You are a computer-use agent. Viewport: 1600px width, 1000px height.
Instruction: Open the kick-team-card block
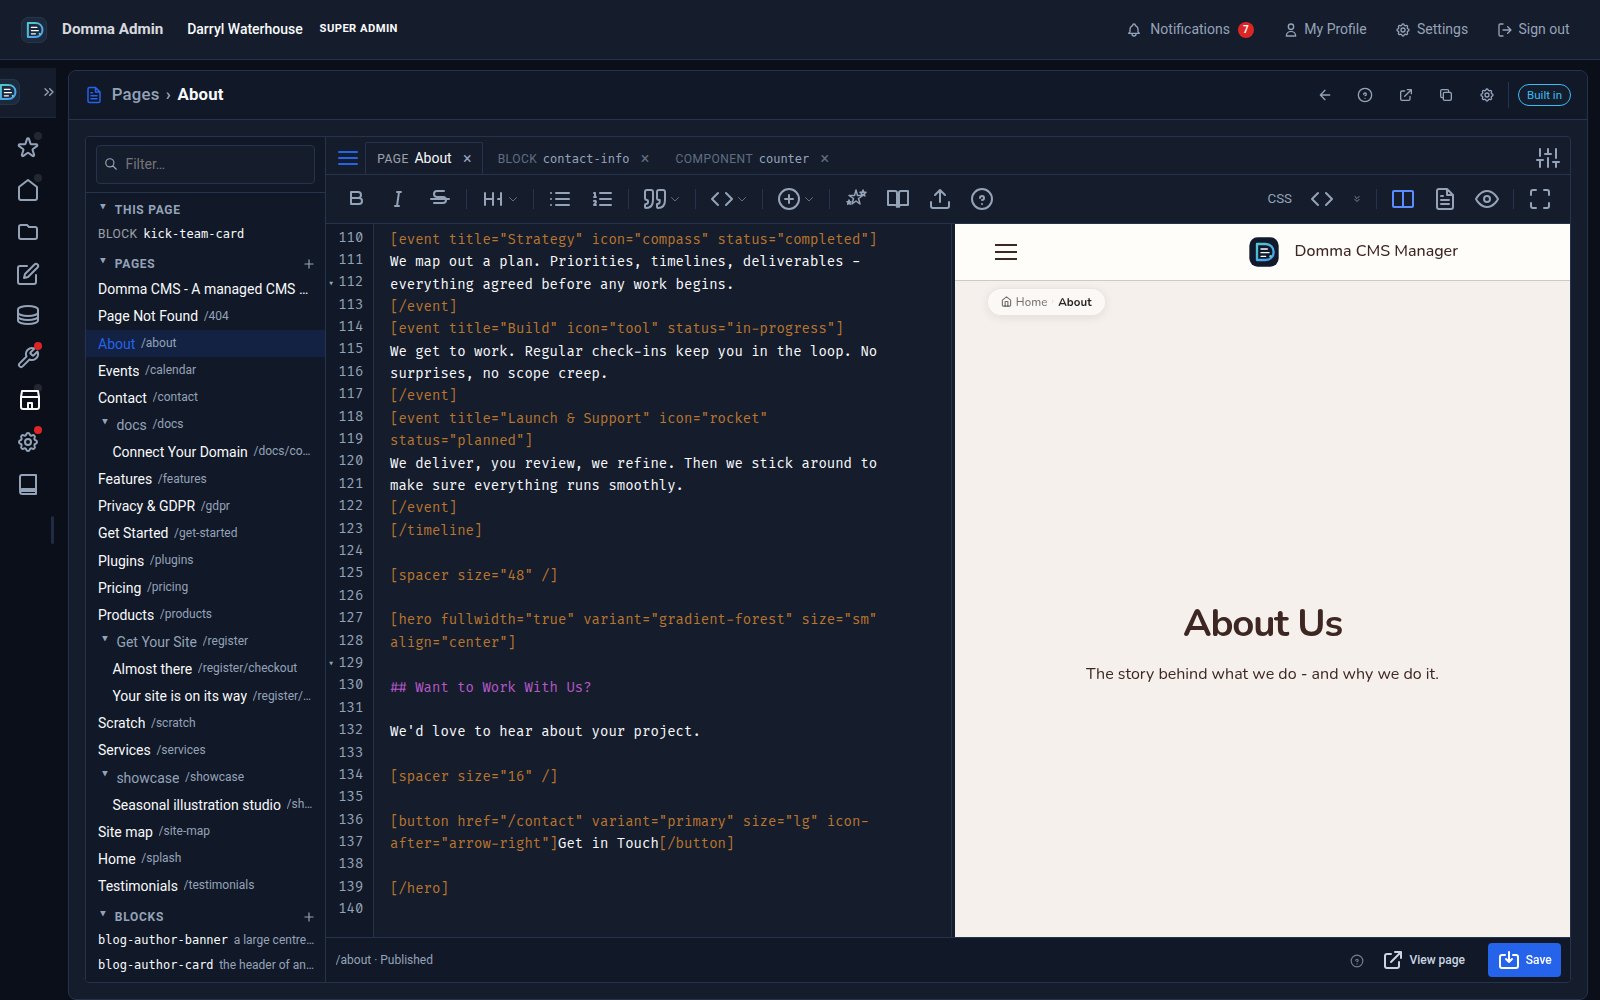coord(206,233)
